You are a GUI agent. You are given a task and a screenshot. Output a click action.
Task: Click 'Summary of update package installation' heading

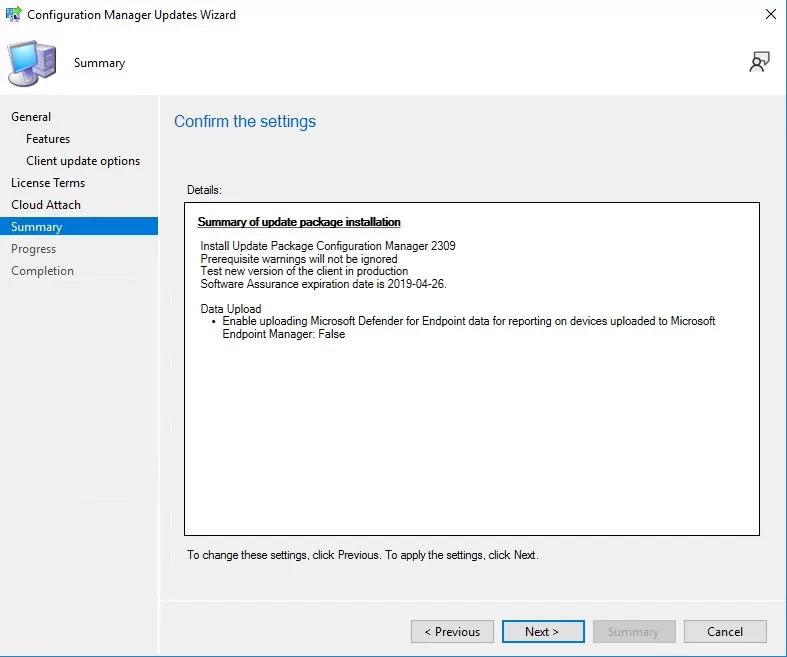pyautogui.click(x=299, y=222)
